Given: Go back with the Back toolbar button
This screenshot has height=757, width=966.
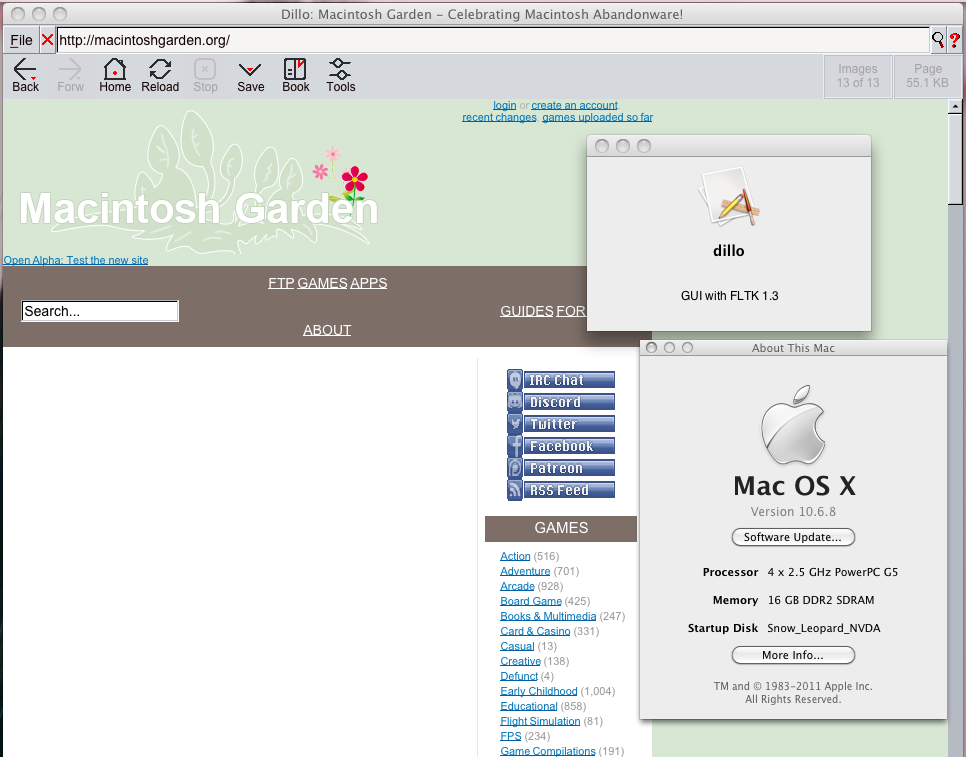Looking at the screenshot, I should [25, 76].
